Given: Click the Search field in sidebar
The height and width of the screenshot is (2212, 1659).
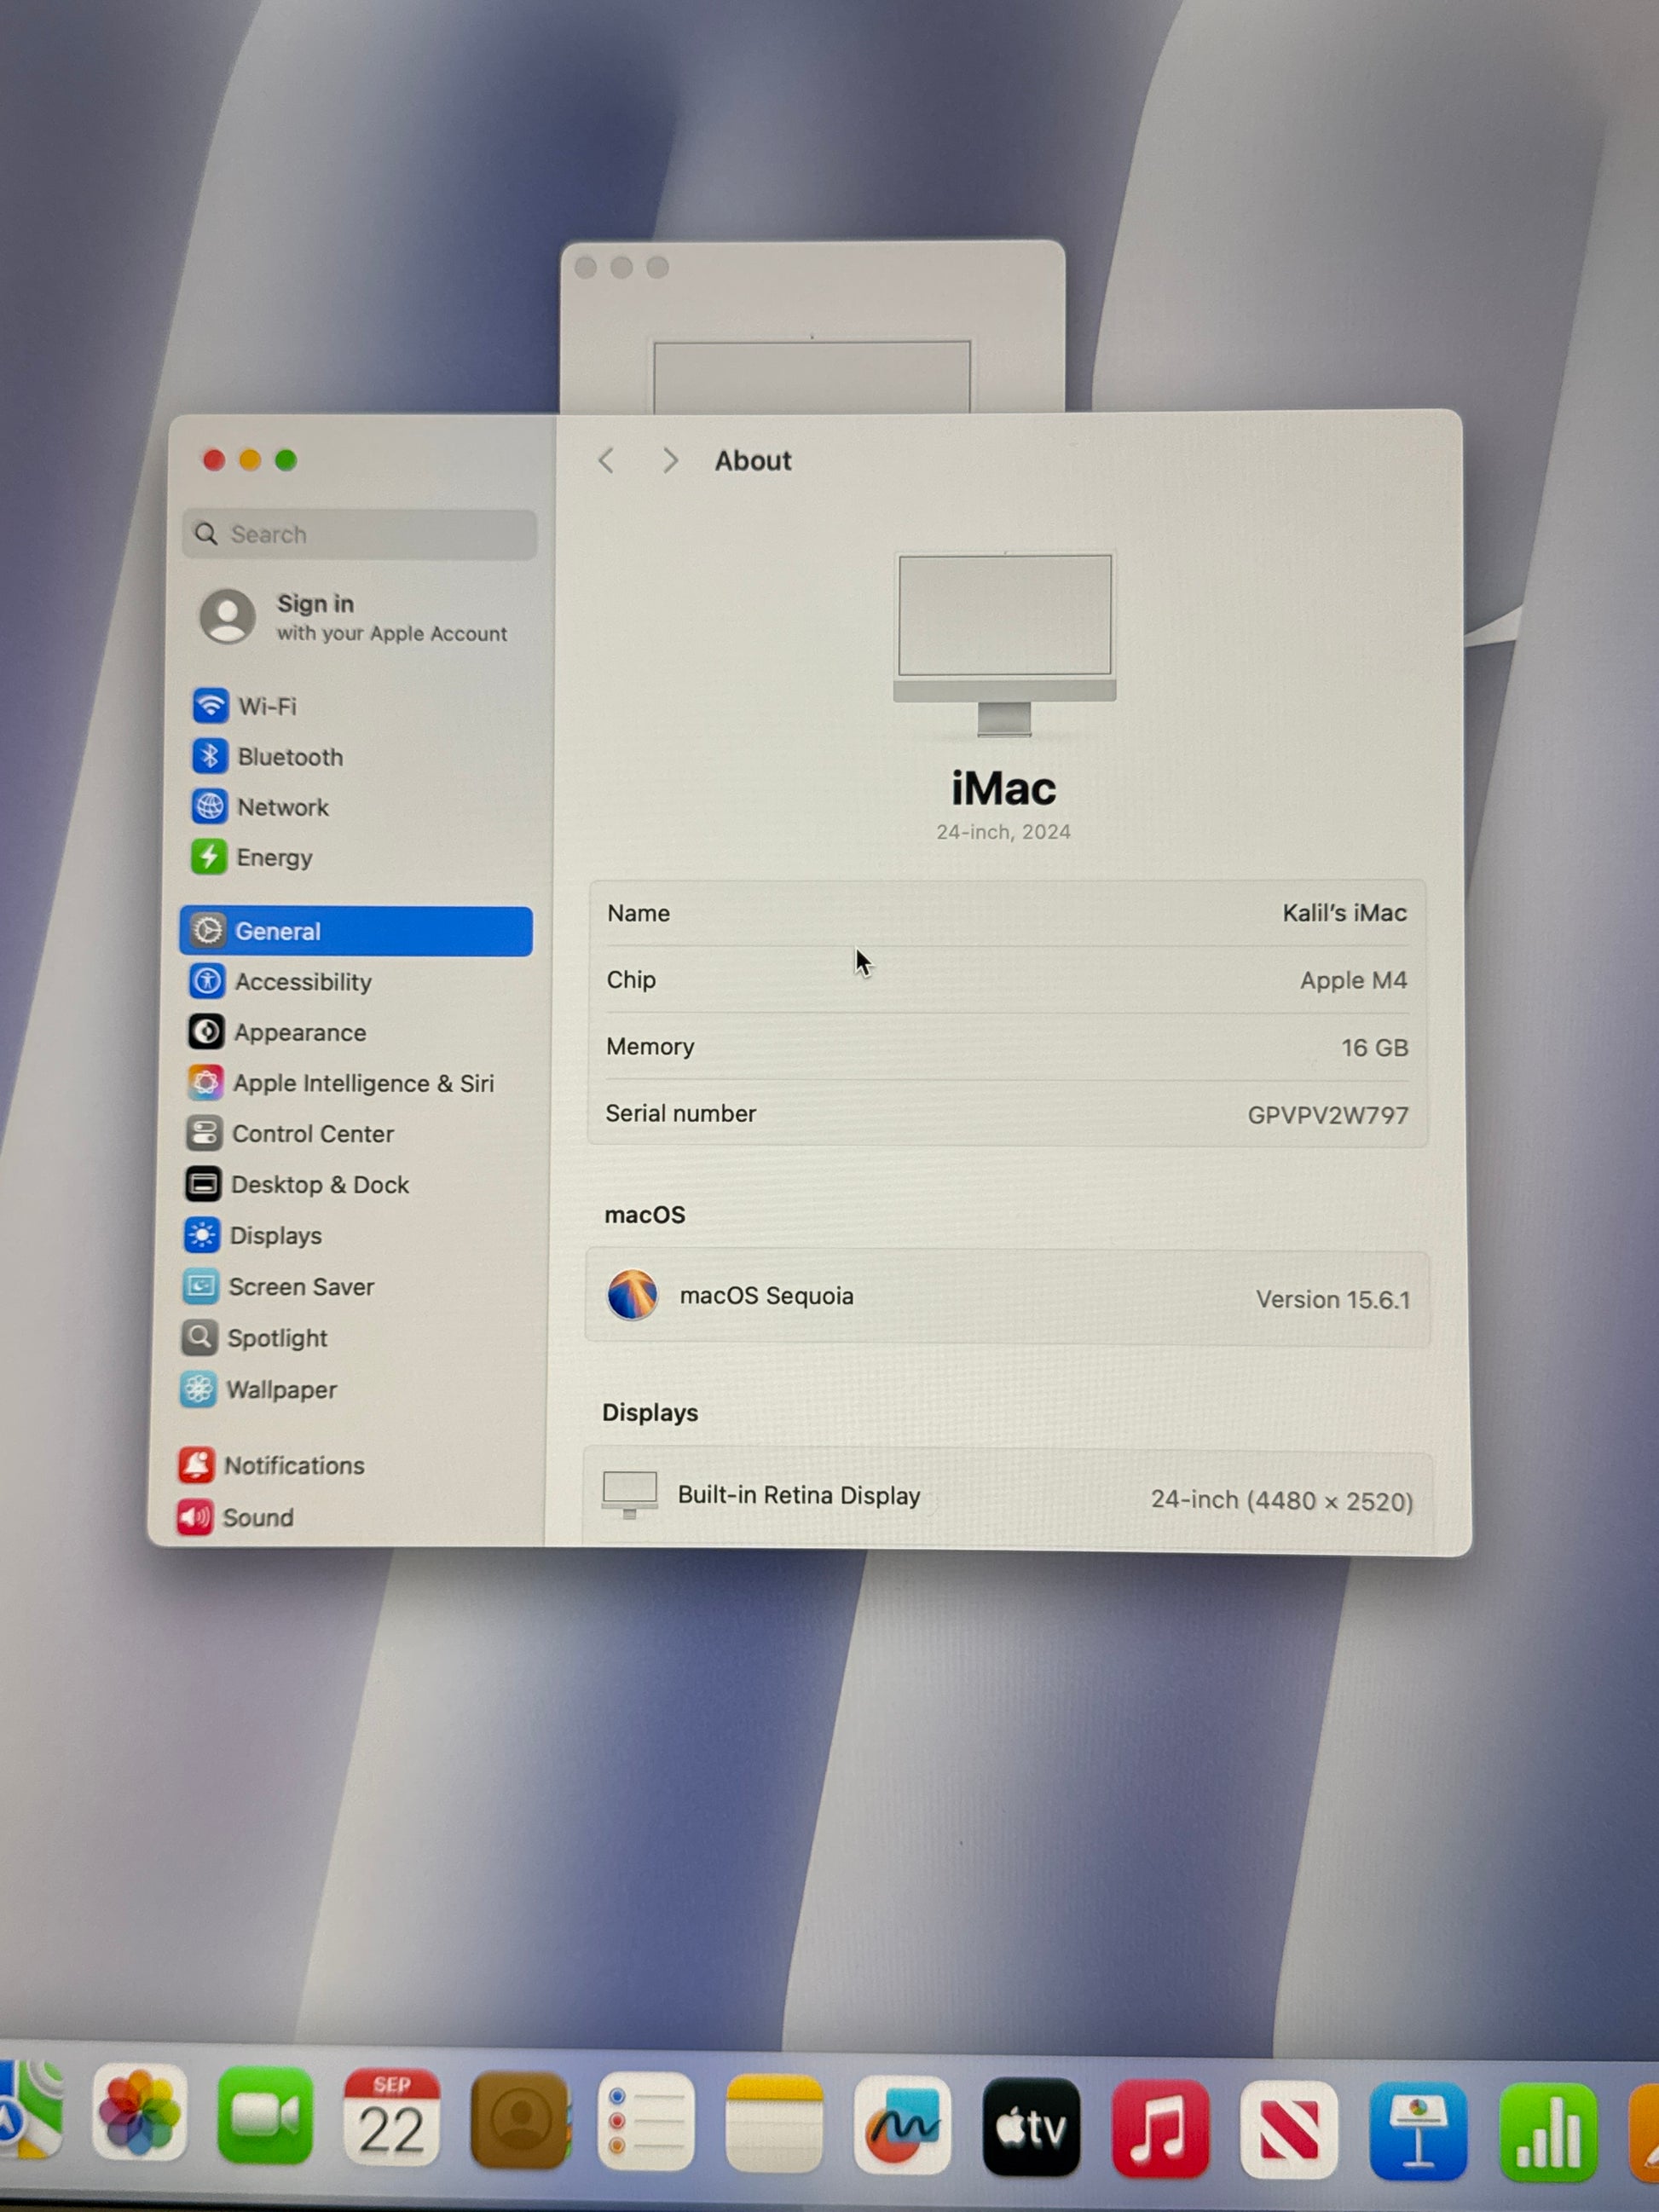Looking at the screenshot, I should coord(360,535).
